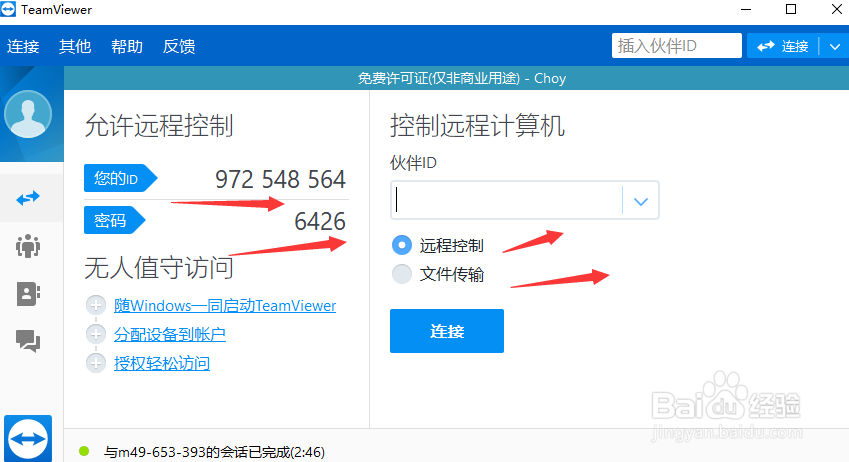Open the 帮助 menu
849x462 pixels.
(127, 47)
